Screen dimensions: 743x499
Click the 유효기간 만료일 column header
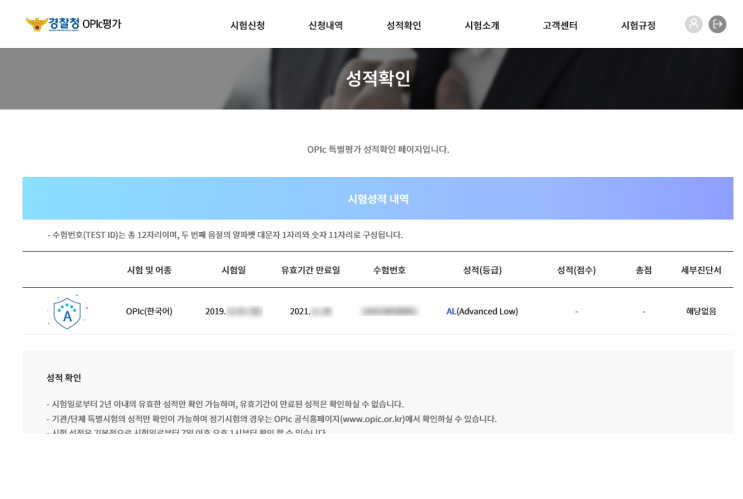click(x=310, y=270)
